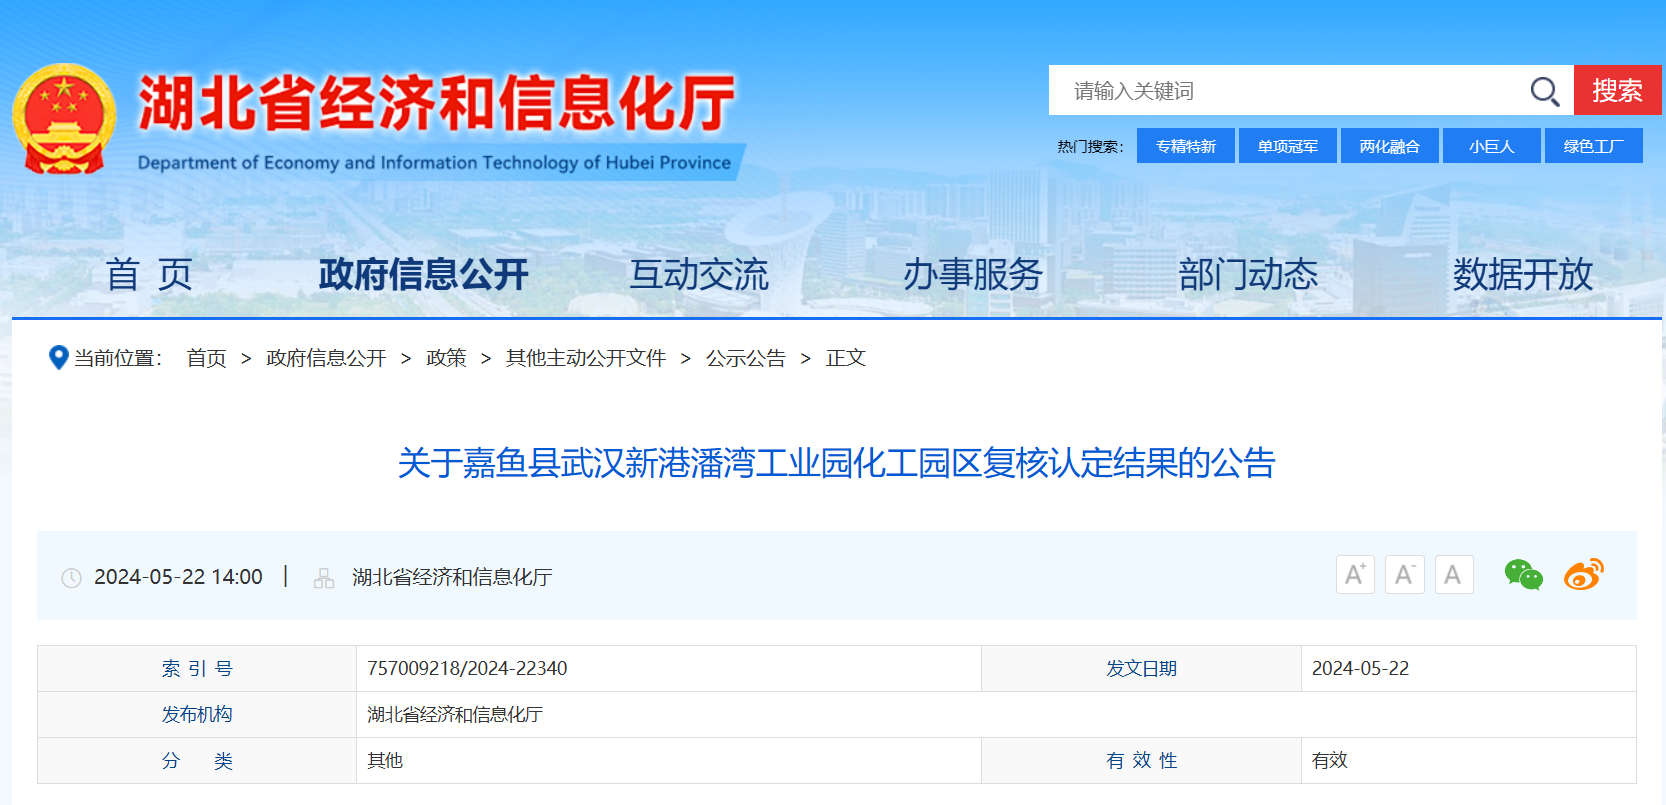Click the 有效性 label cell
The image size is (1666, 805).
tap(1141, 760)
